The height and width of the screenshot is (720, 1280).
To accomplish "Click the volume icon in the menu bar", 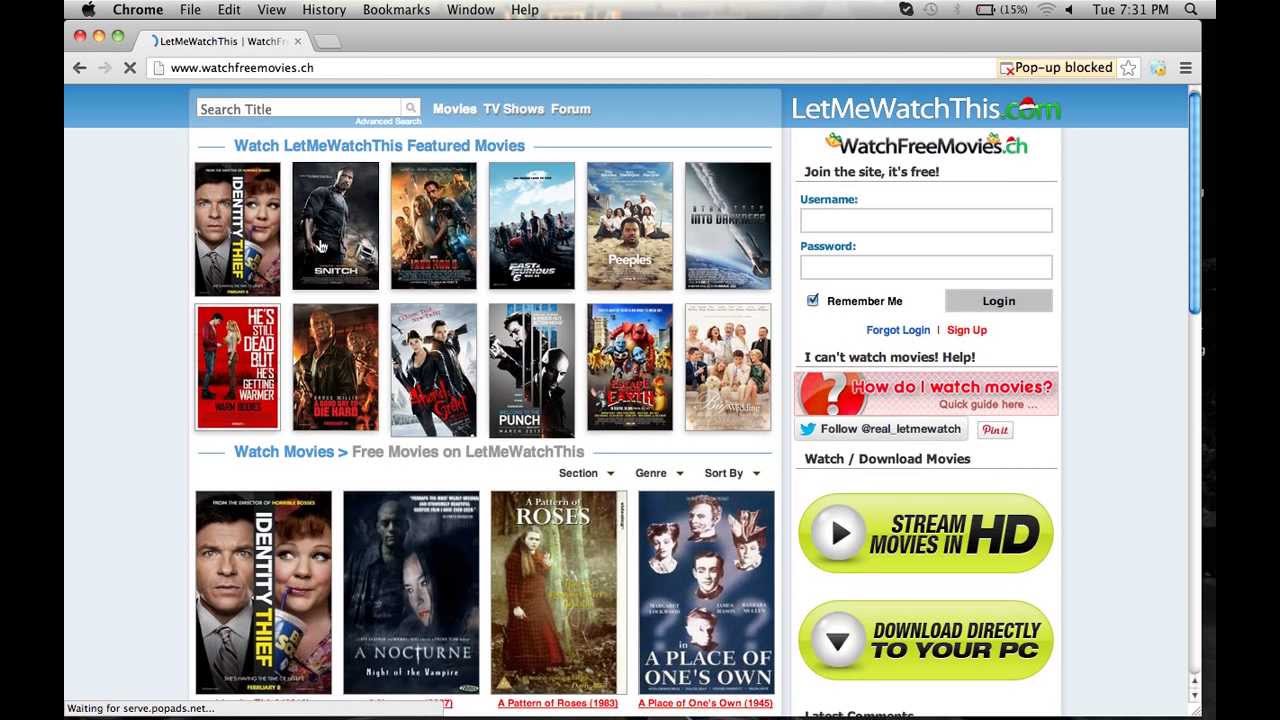I will [x=1068, y=9].
